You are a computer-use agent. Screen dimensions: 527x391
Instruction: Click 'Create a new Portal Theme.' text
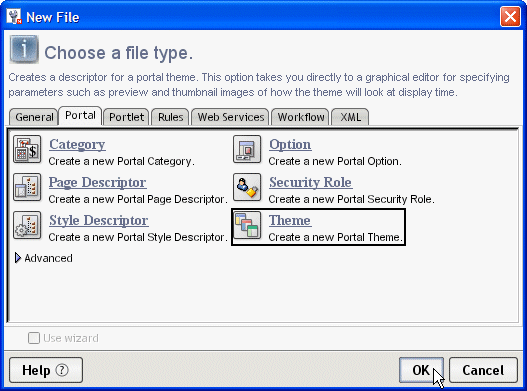[335, 237]
